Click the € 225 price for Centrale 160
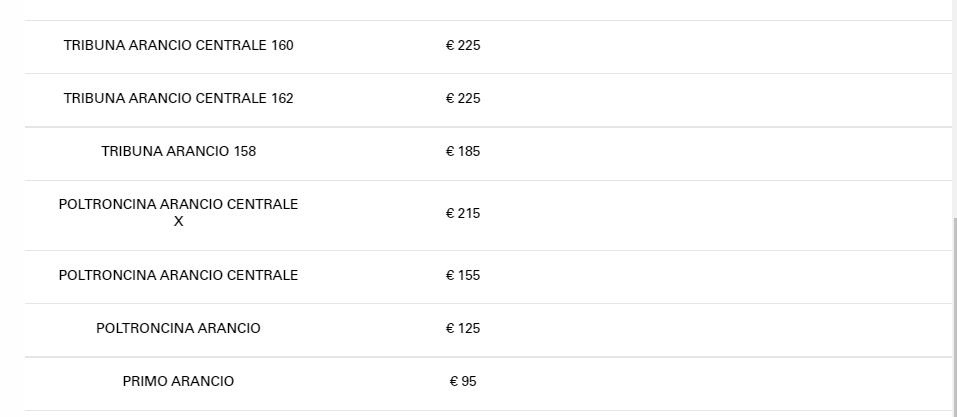957x417 pixels. coord(463,46)
